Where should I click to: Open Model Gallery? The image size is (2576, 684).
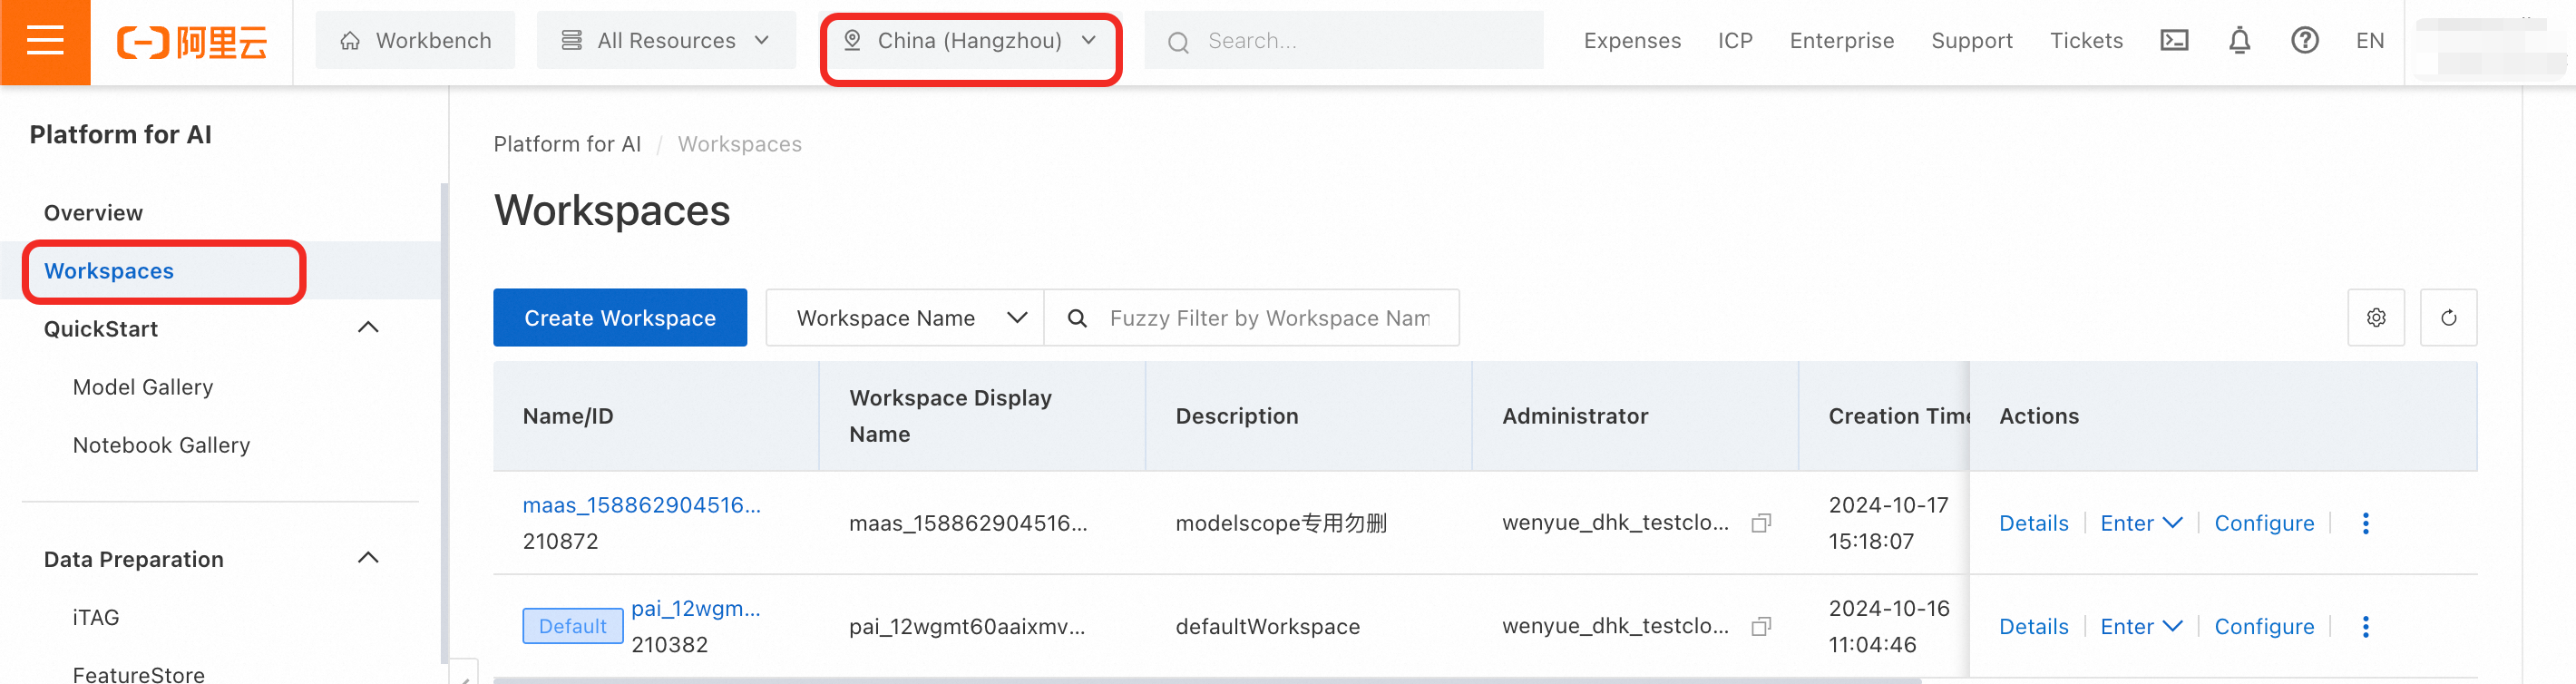(143, 387)
